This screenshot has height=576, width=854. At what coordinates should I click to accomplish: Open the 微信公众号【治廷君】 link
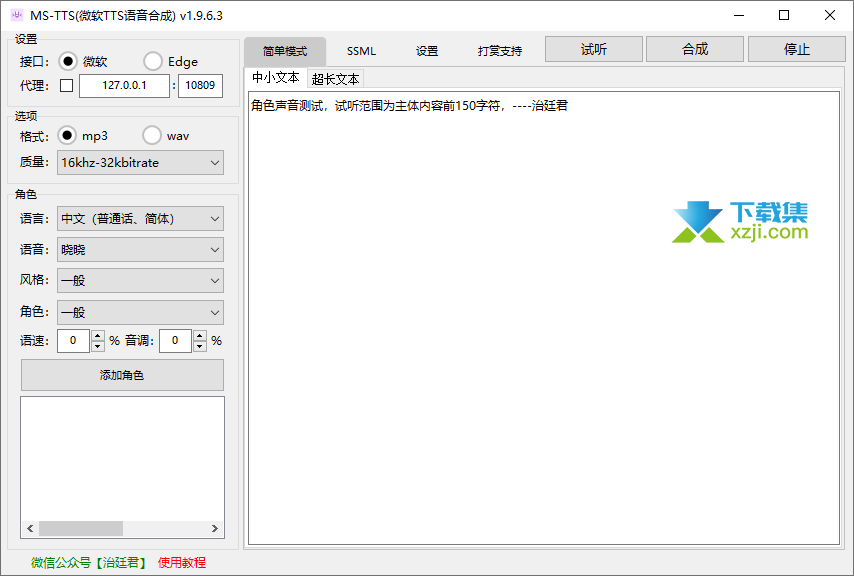(x=89, y=562)
